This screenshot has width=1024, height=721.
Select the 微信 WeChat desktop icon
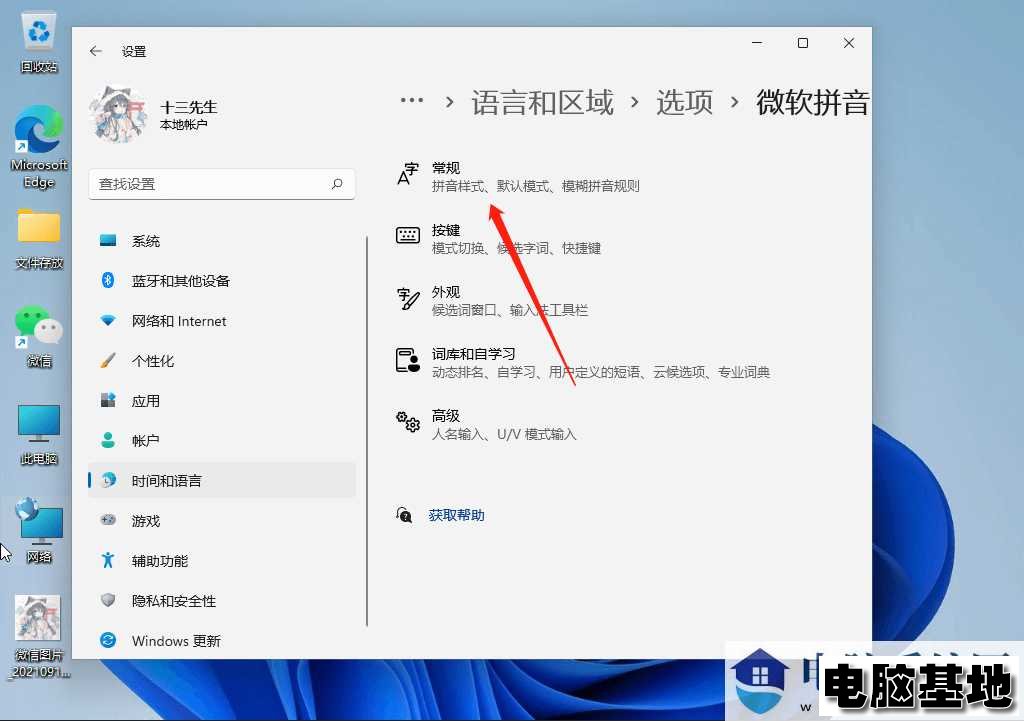click(39, 336)
